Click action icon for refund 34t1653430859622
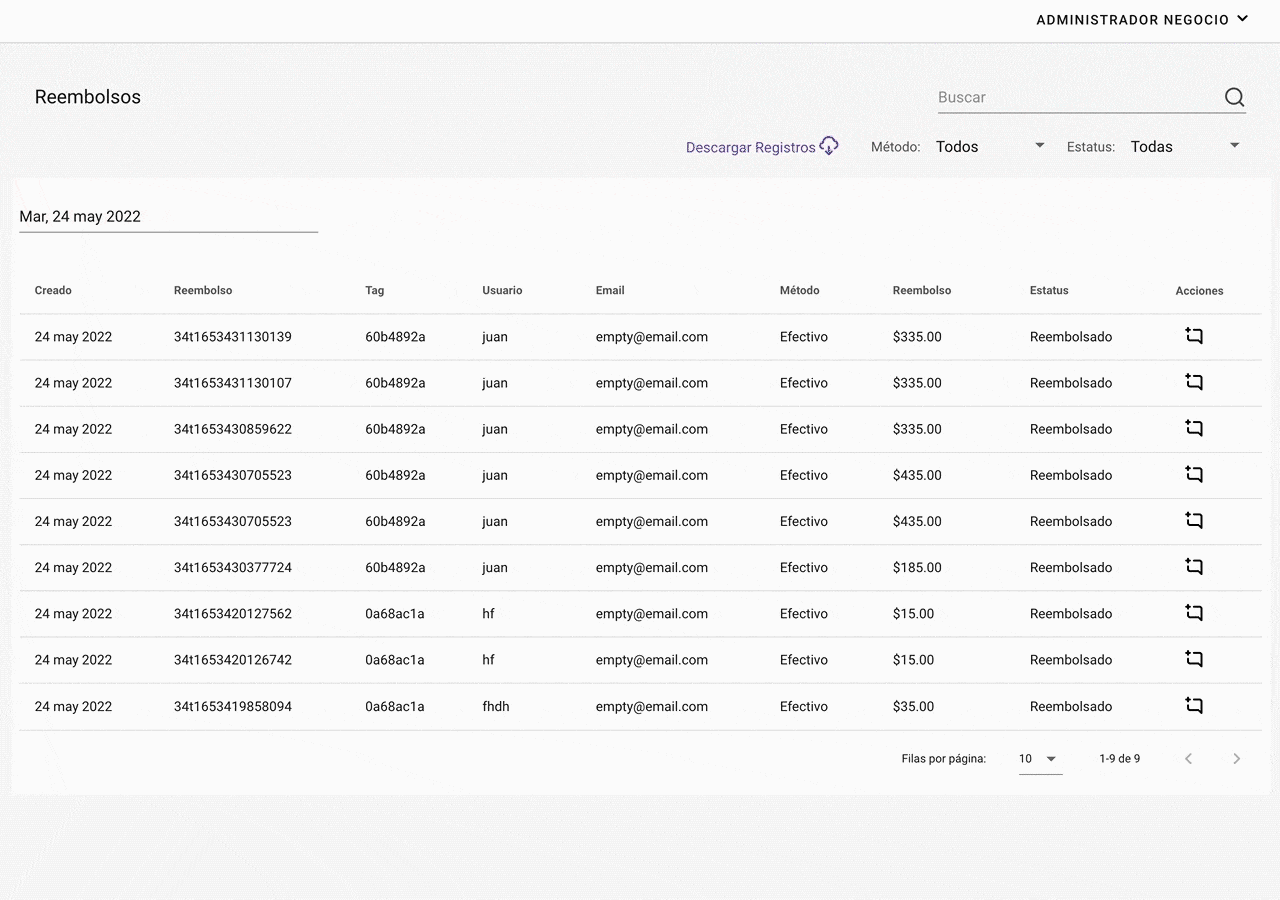Viewport: 1280px width, 900px height. (1194, 428)
